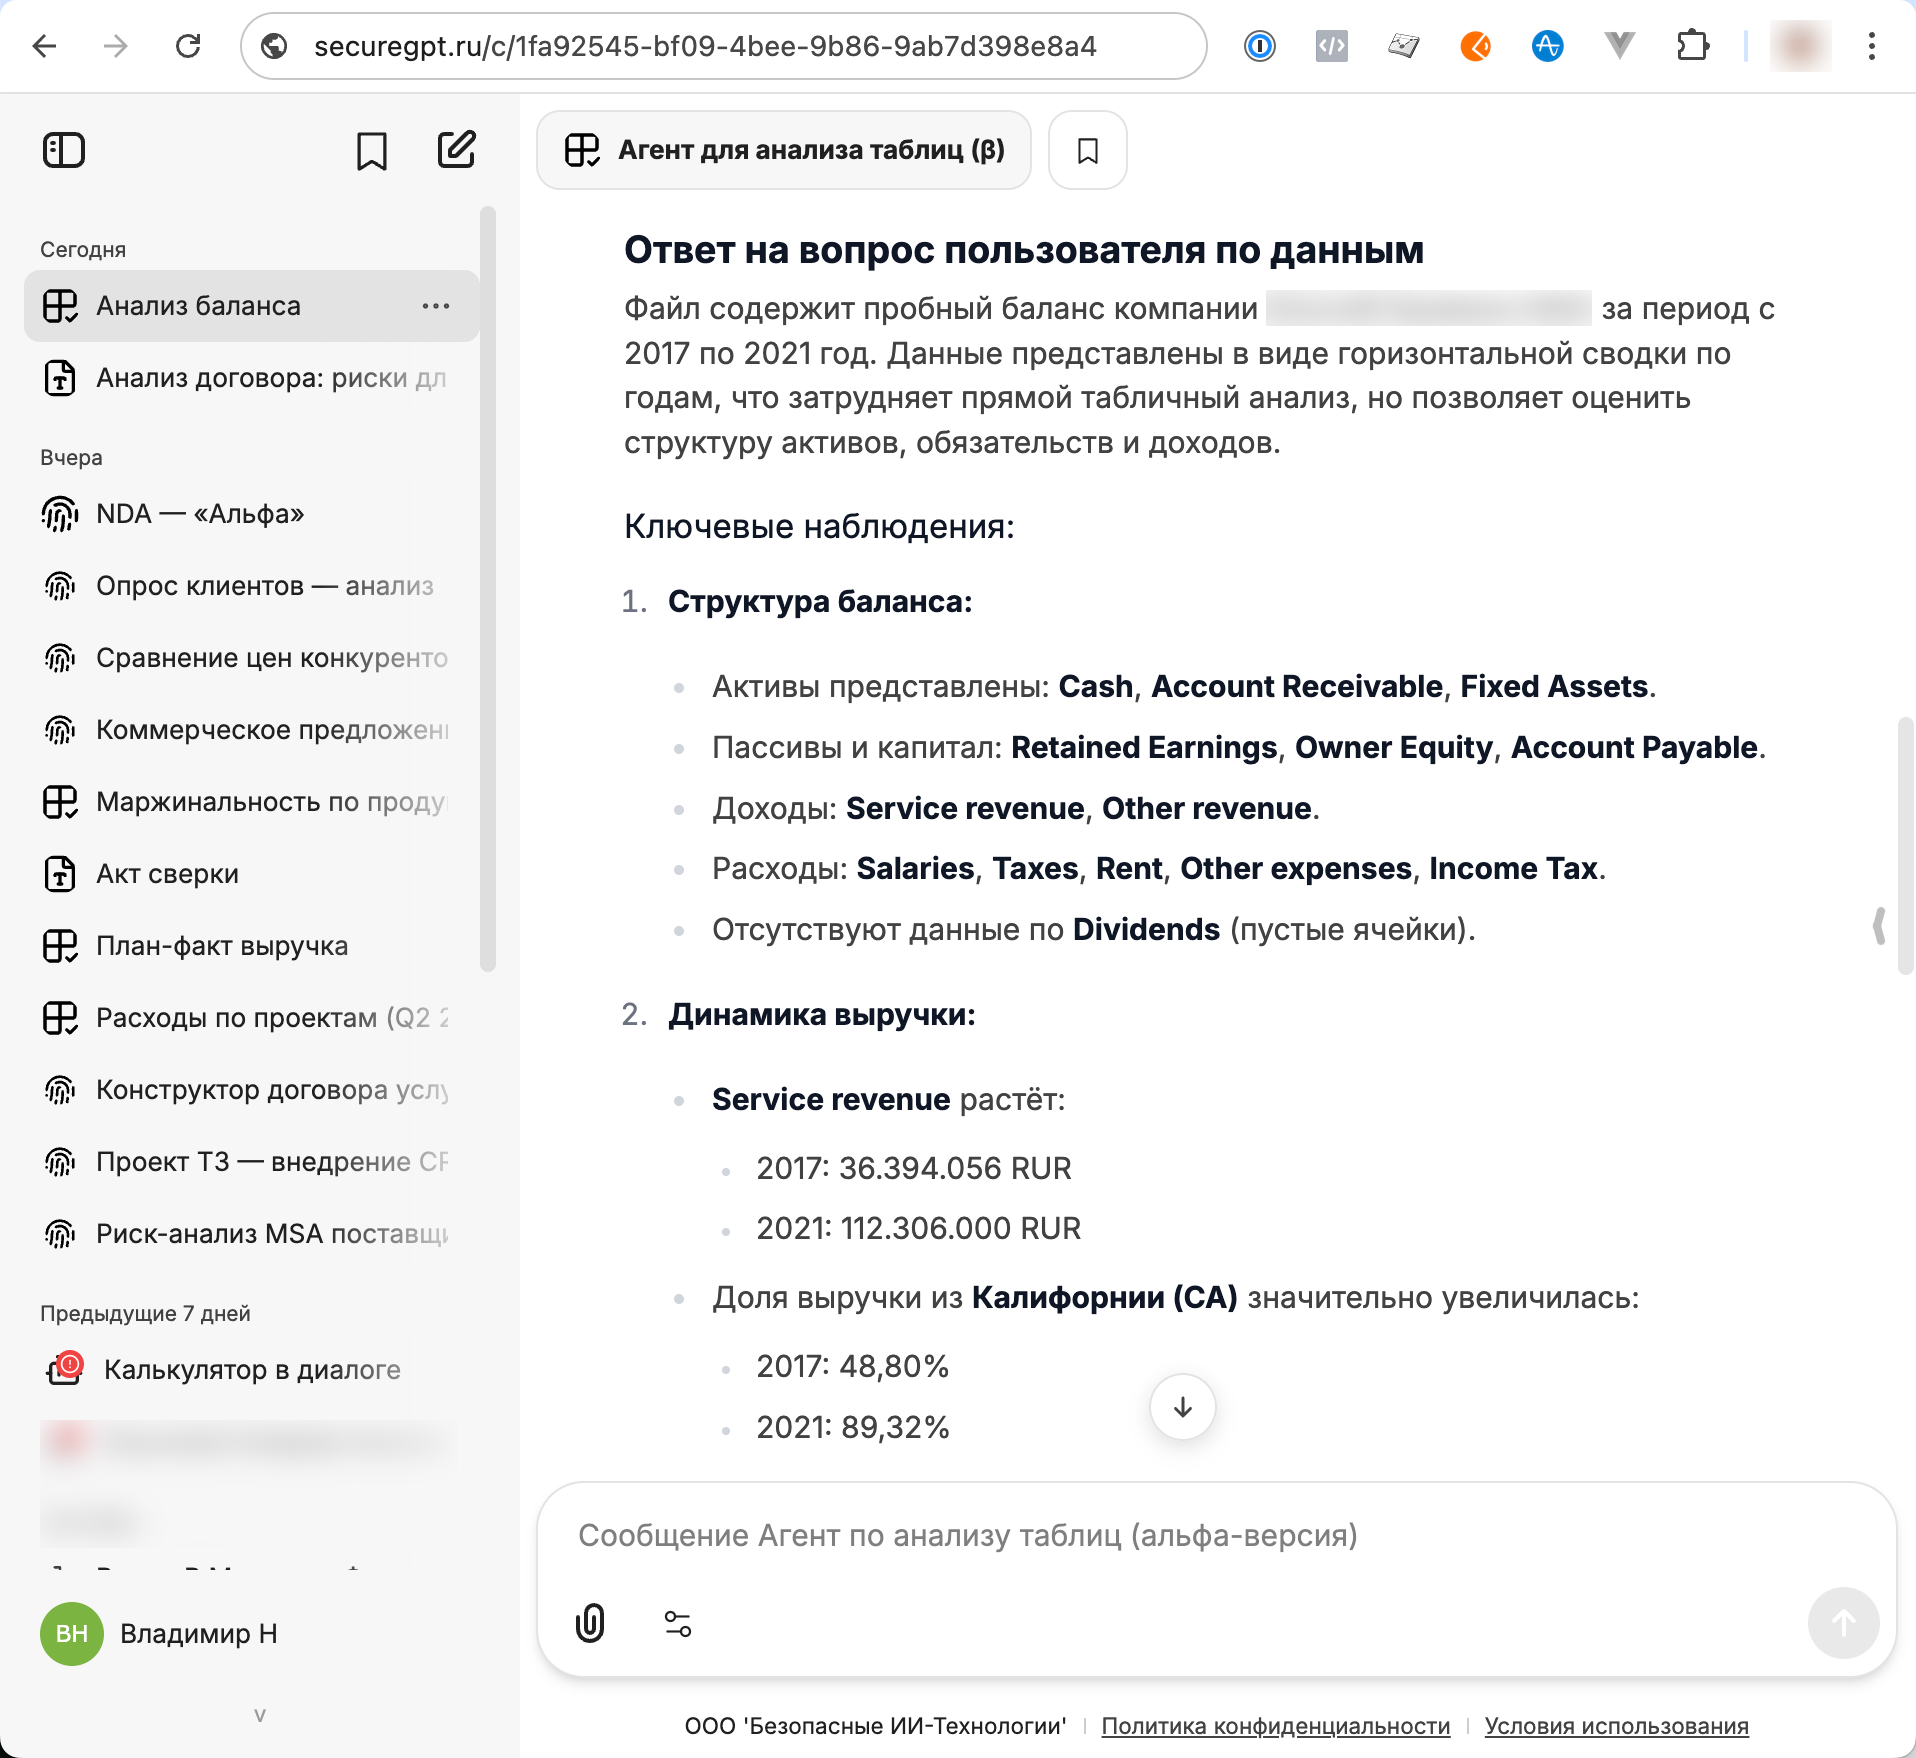Screen dimensions: 1916x1758
Task: Toggle the sidebar panel
Action: 64,150
